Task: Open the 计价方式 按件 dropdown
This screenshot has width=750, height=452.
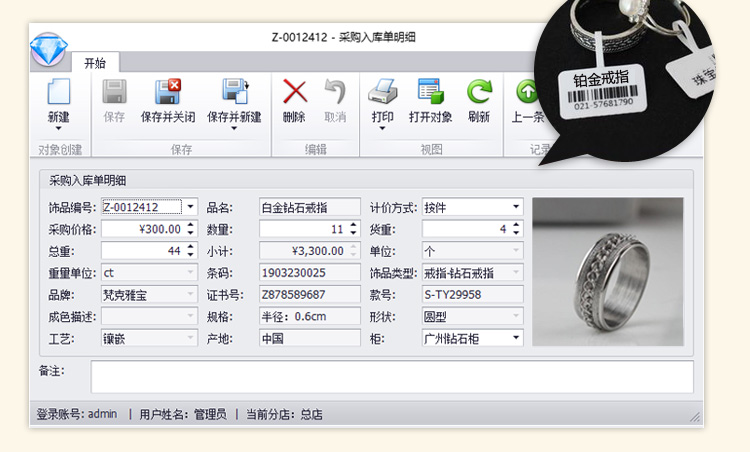Action: (x=516, y=207)
